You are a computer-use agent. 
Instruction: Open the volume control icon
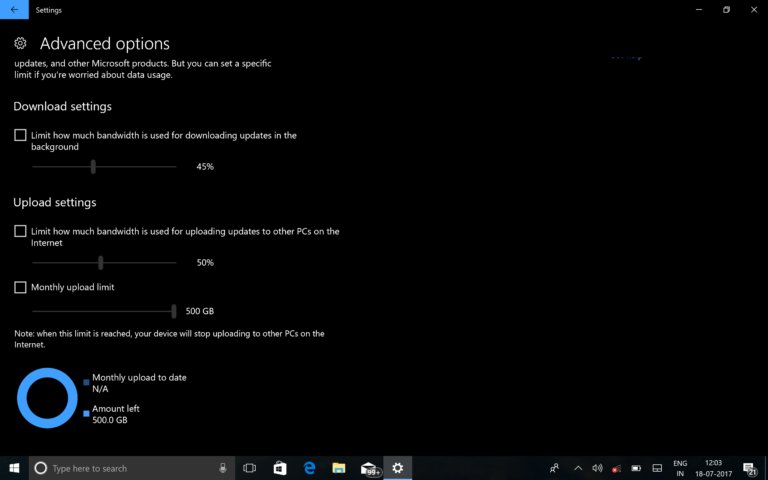(597, 468)
